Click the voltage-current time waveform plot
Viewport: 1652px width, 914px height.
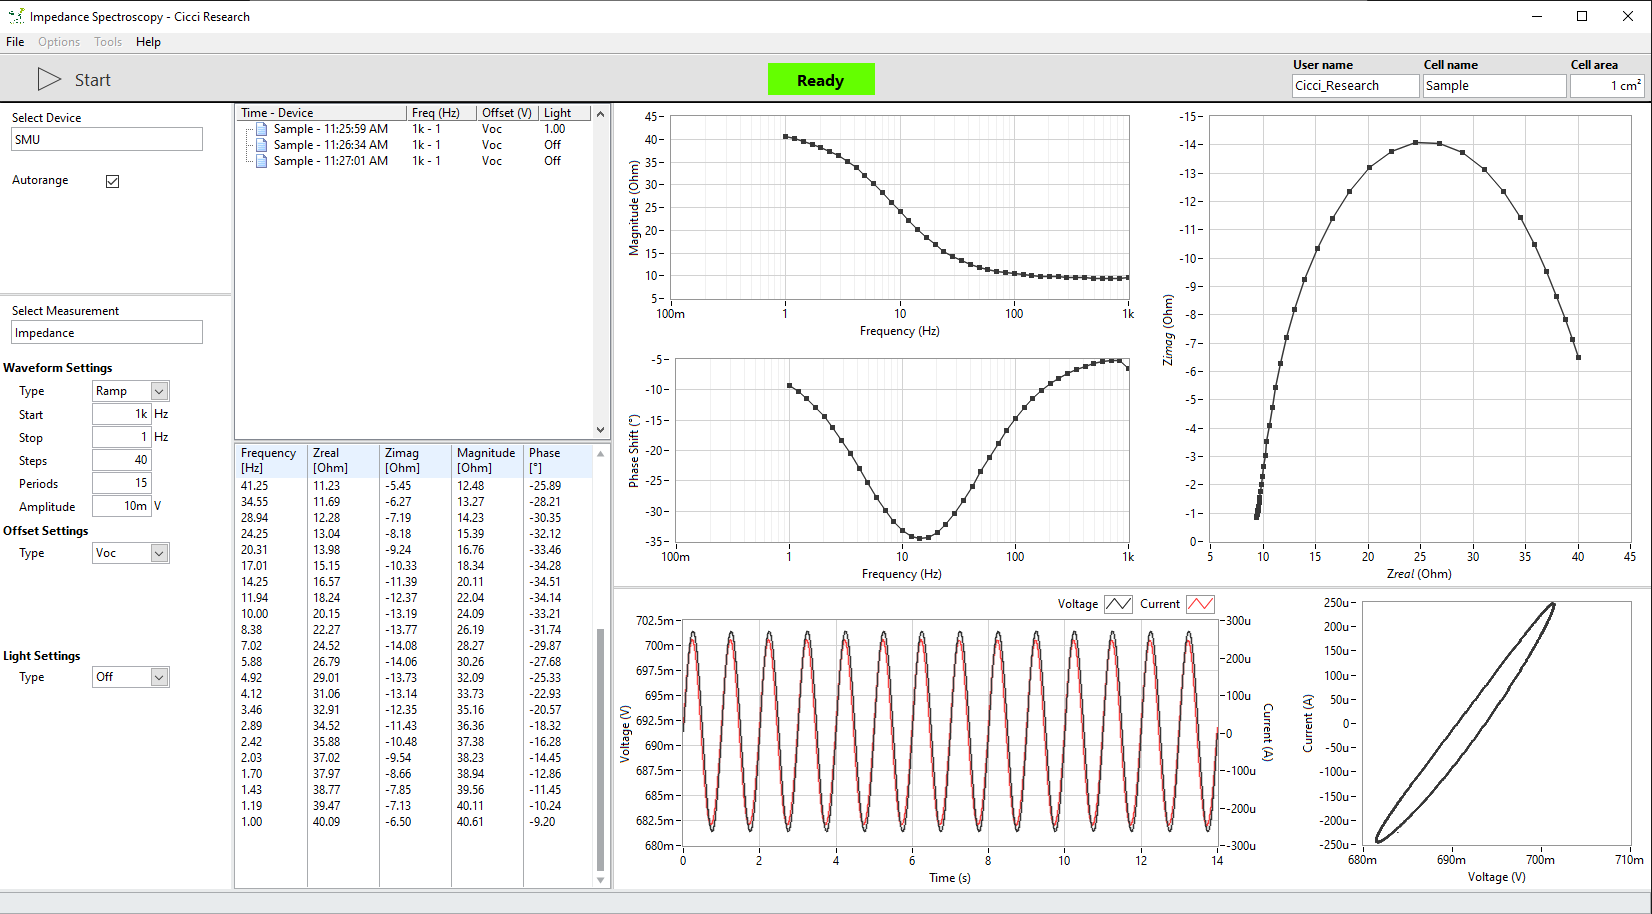tap(950, 733)
